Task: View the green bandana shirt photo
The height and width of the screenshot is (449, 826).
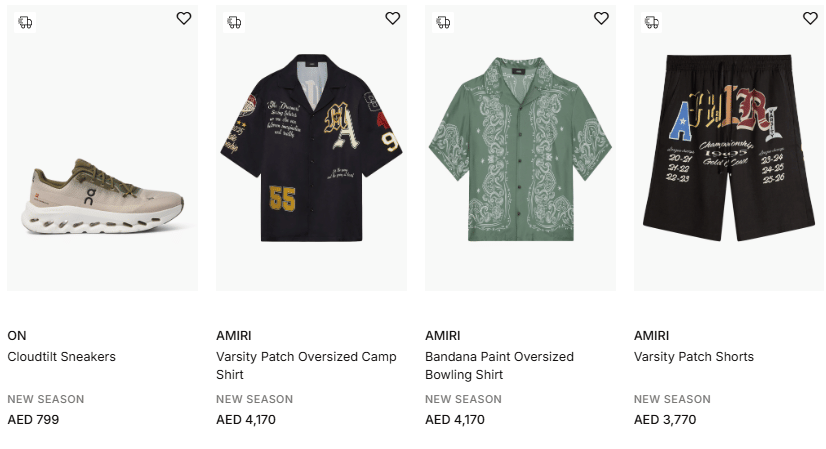Action: click(520, 150)
